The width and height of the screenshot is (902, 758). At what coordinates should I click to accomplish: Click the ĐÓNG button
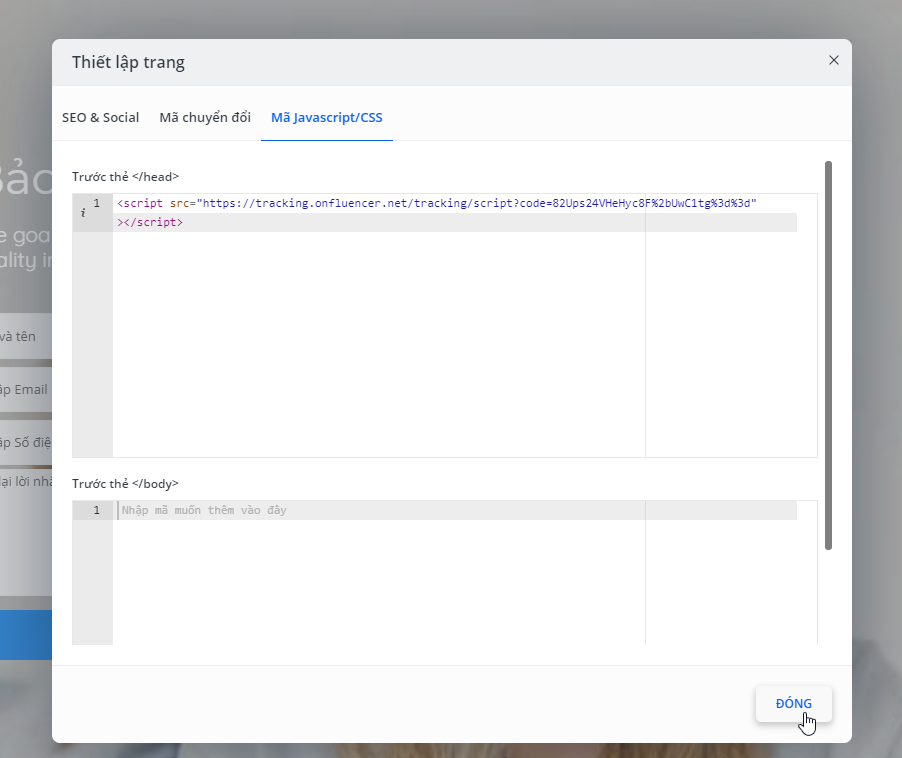794,703
